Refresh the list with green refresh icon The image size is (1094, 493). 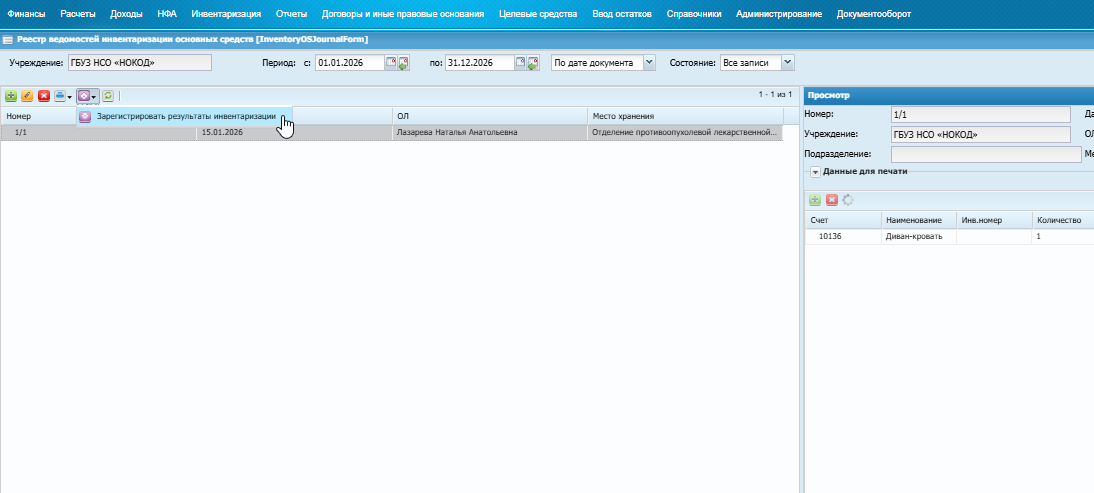(107, 96)
